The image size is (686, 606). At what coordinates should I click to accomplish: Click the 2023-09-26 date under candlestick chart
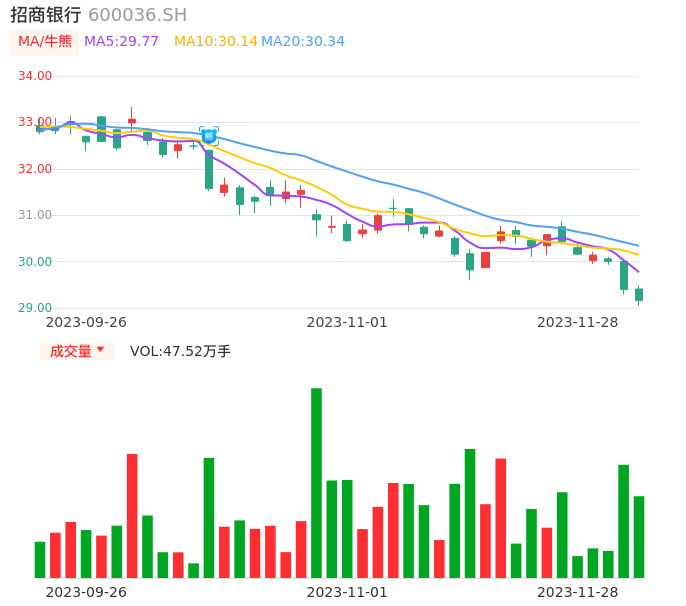pos(86,322)
